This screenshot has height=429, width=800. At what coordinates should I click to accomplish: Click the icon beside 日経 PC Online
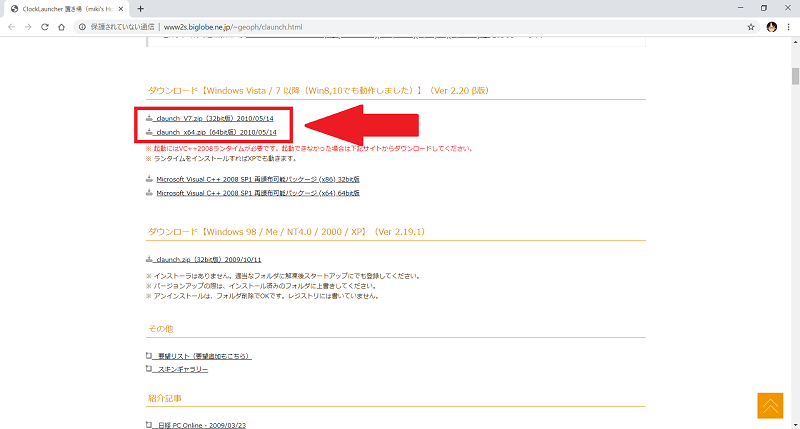149,424
